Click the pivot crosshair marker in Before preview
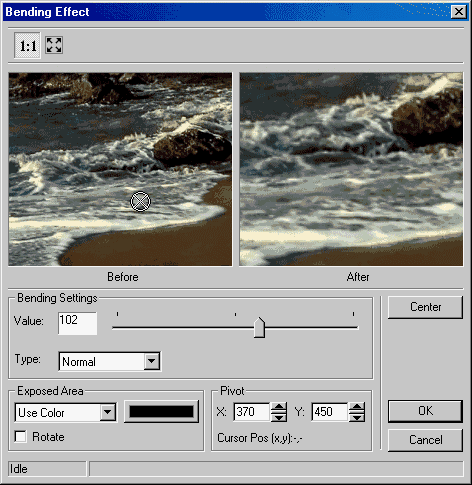Viewport: 472px width, 485px height. (140, 201)
